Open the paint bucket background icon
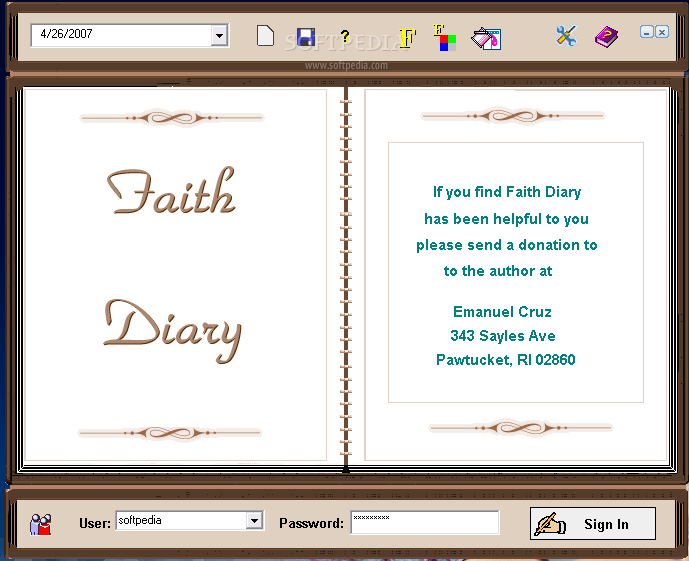Screen dimensions: 689x561 (486, 39)
